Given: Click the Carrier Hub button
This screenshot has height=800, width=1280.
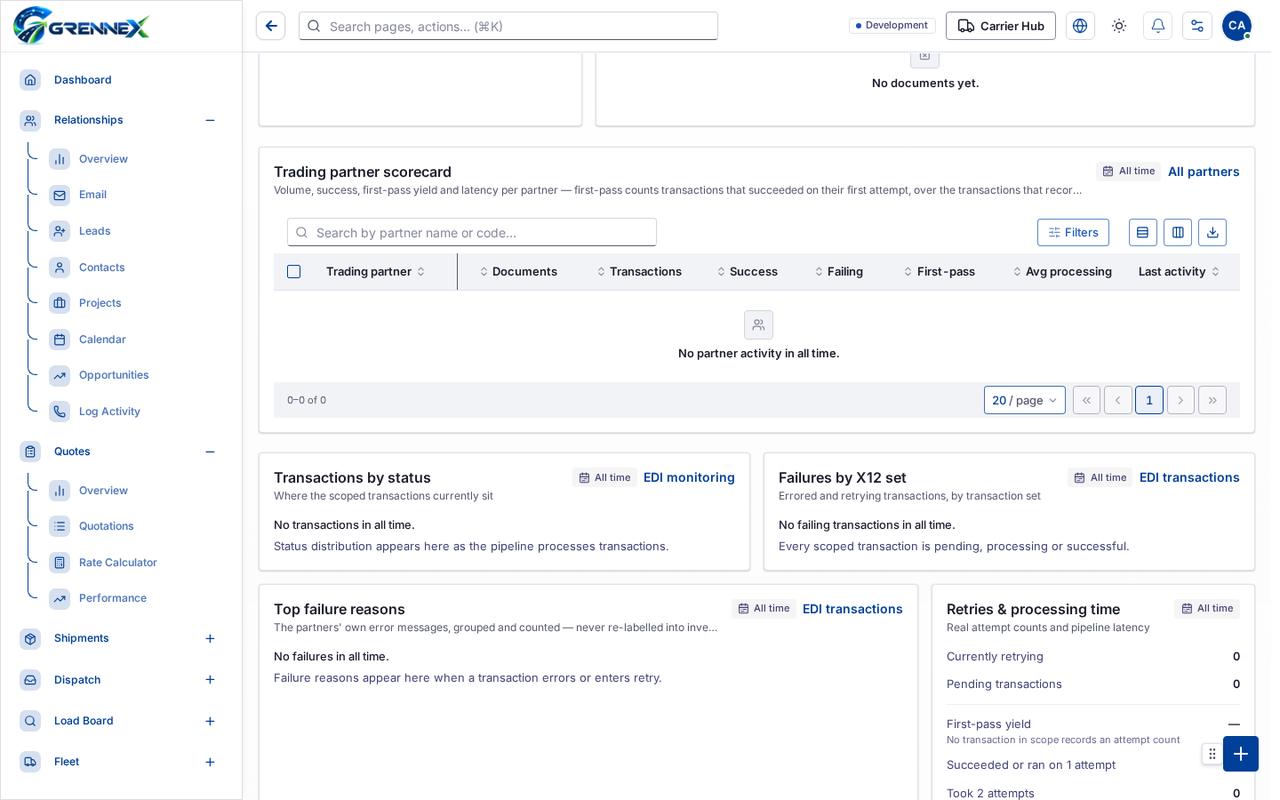Looking at the screenshot, I should pyautogui.click(x=1001, y=26).
